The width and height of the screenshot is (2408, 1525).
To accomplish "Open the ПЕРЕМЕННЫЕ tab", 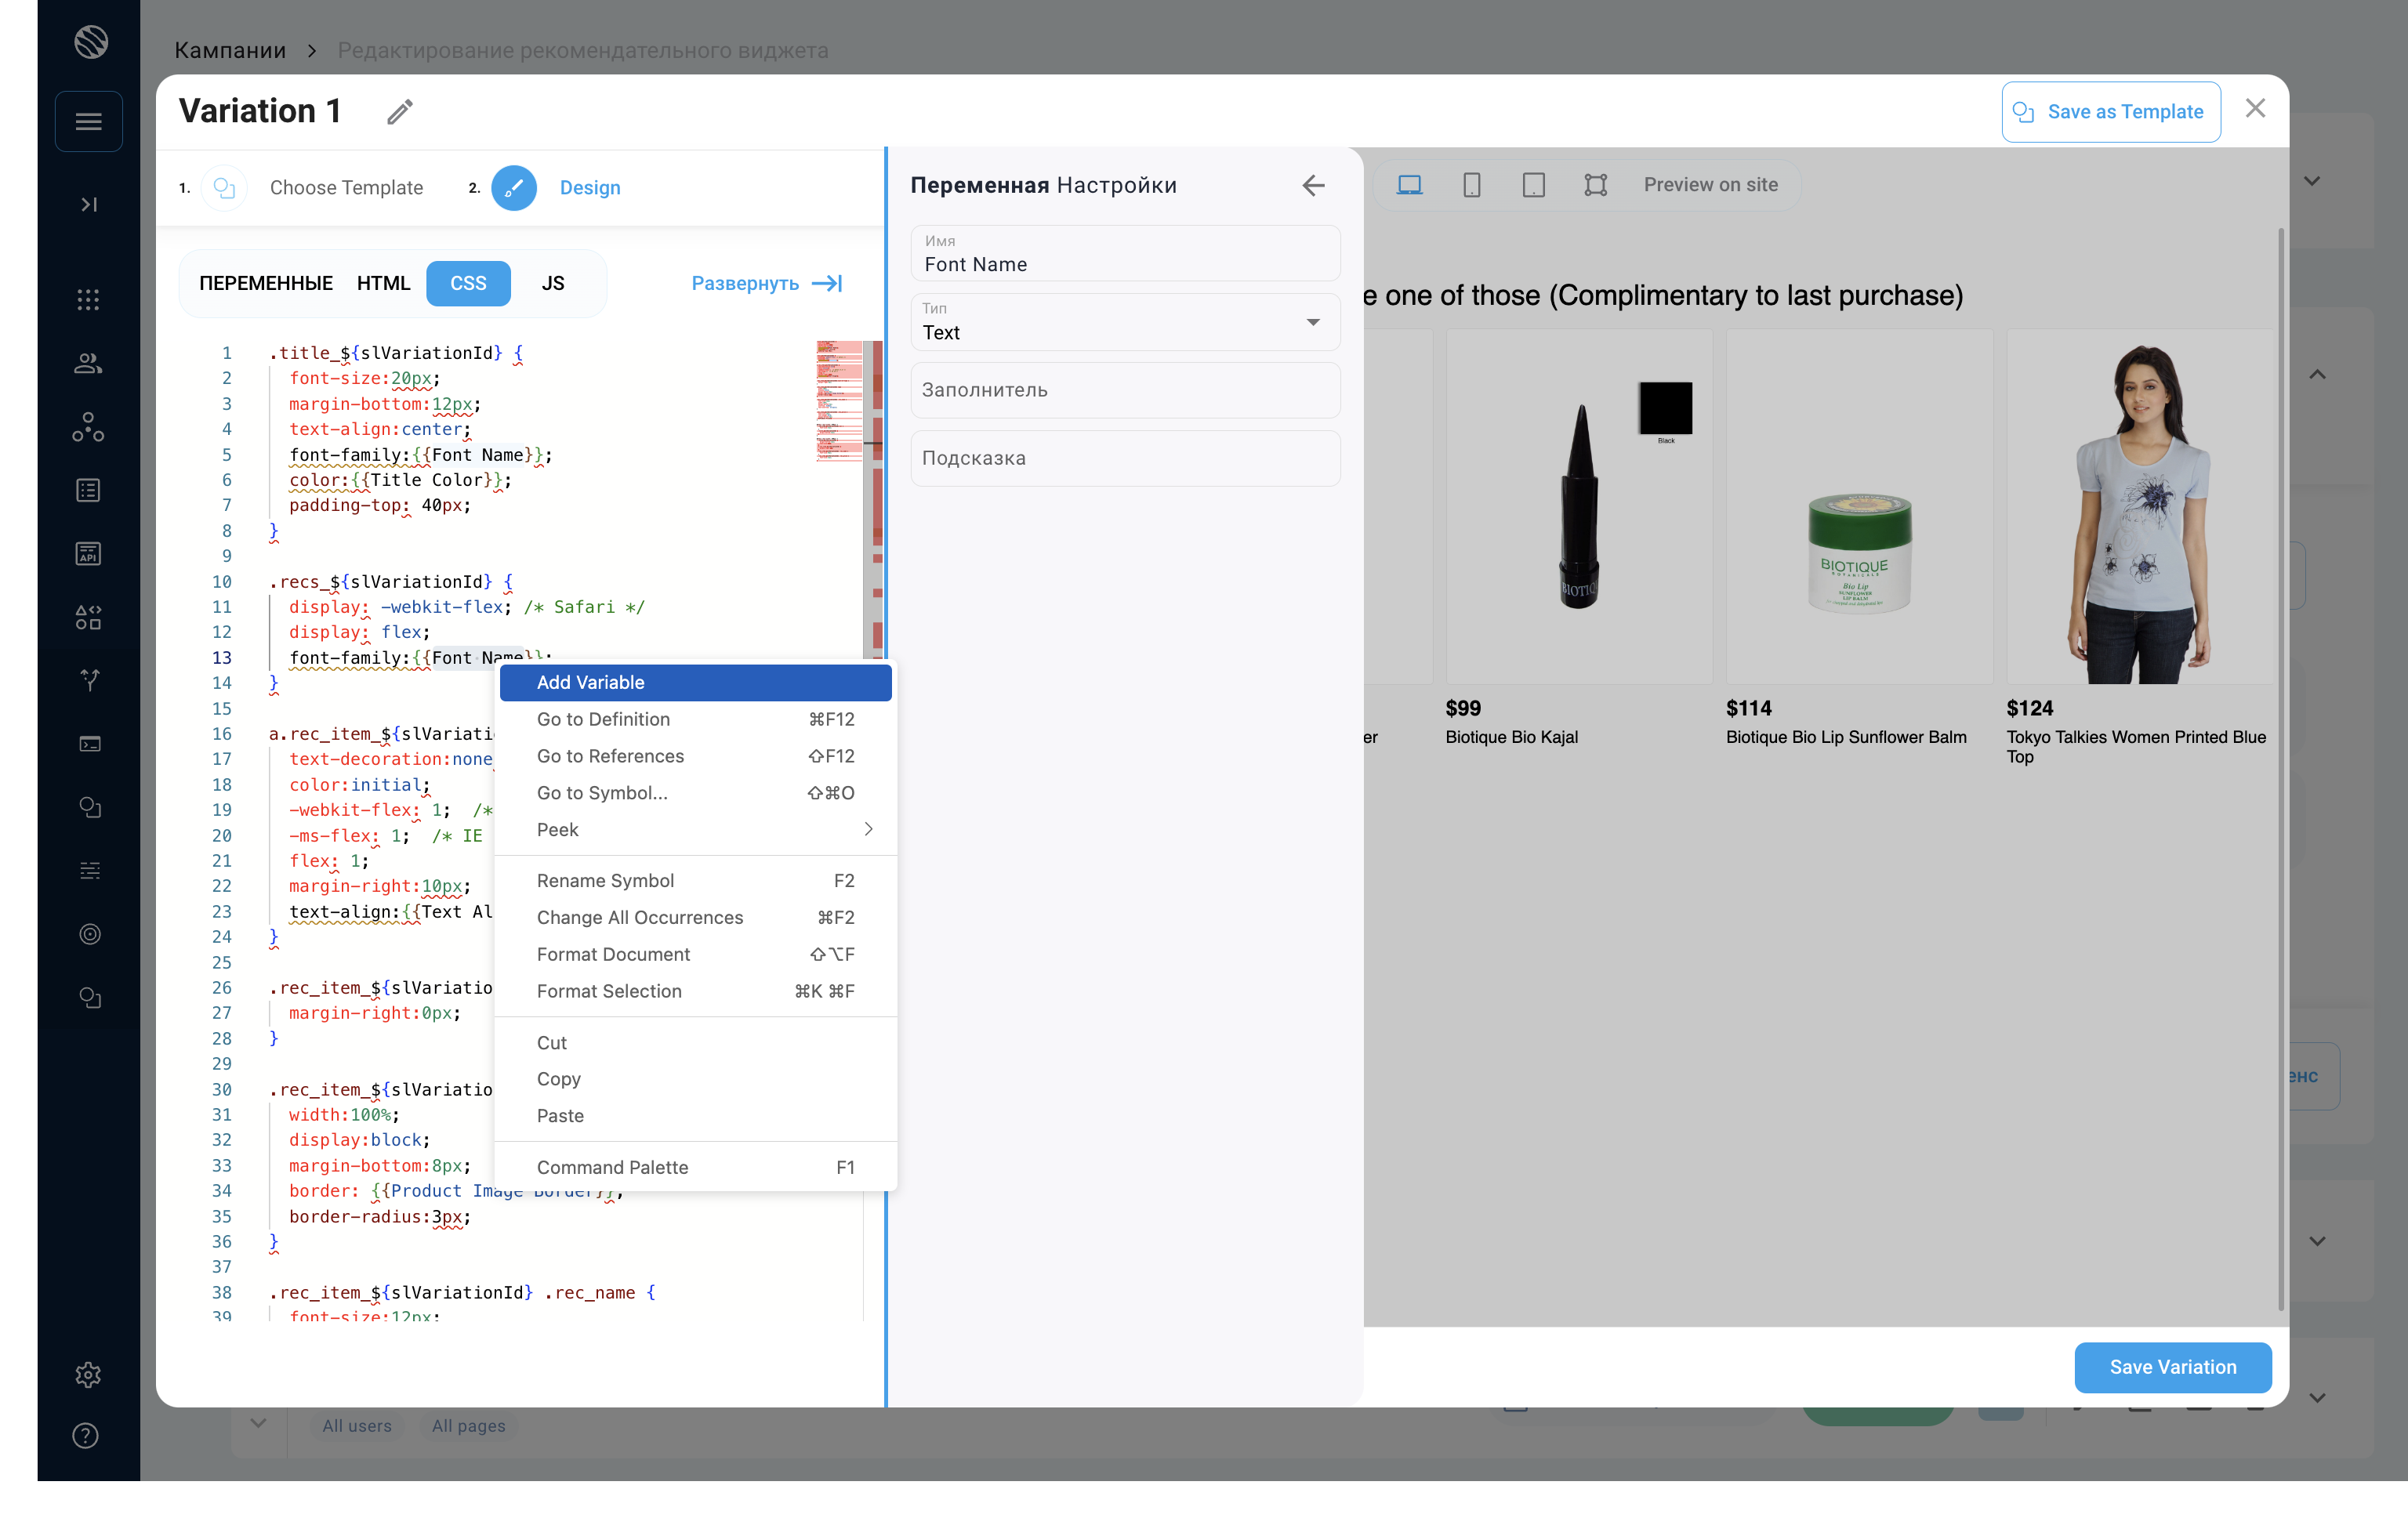I will coord(266,283).
